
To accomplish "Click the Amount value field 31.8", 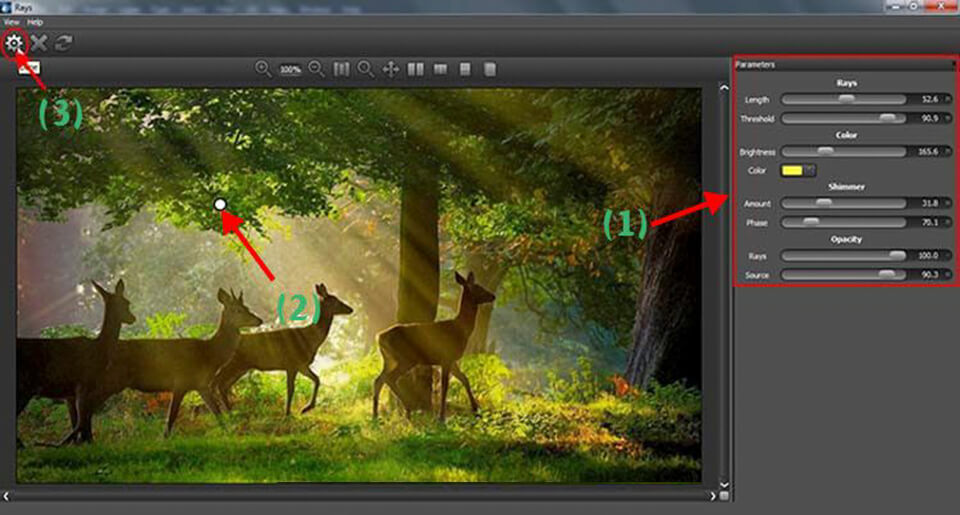I will tap(929, 203).
